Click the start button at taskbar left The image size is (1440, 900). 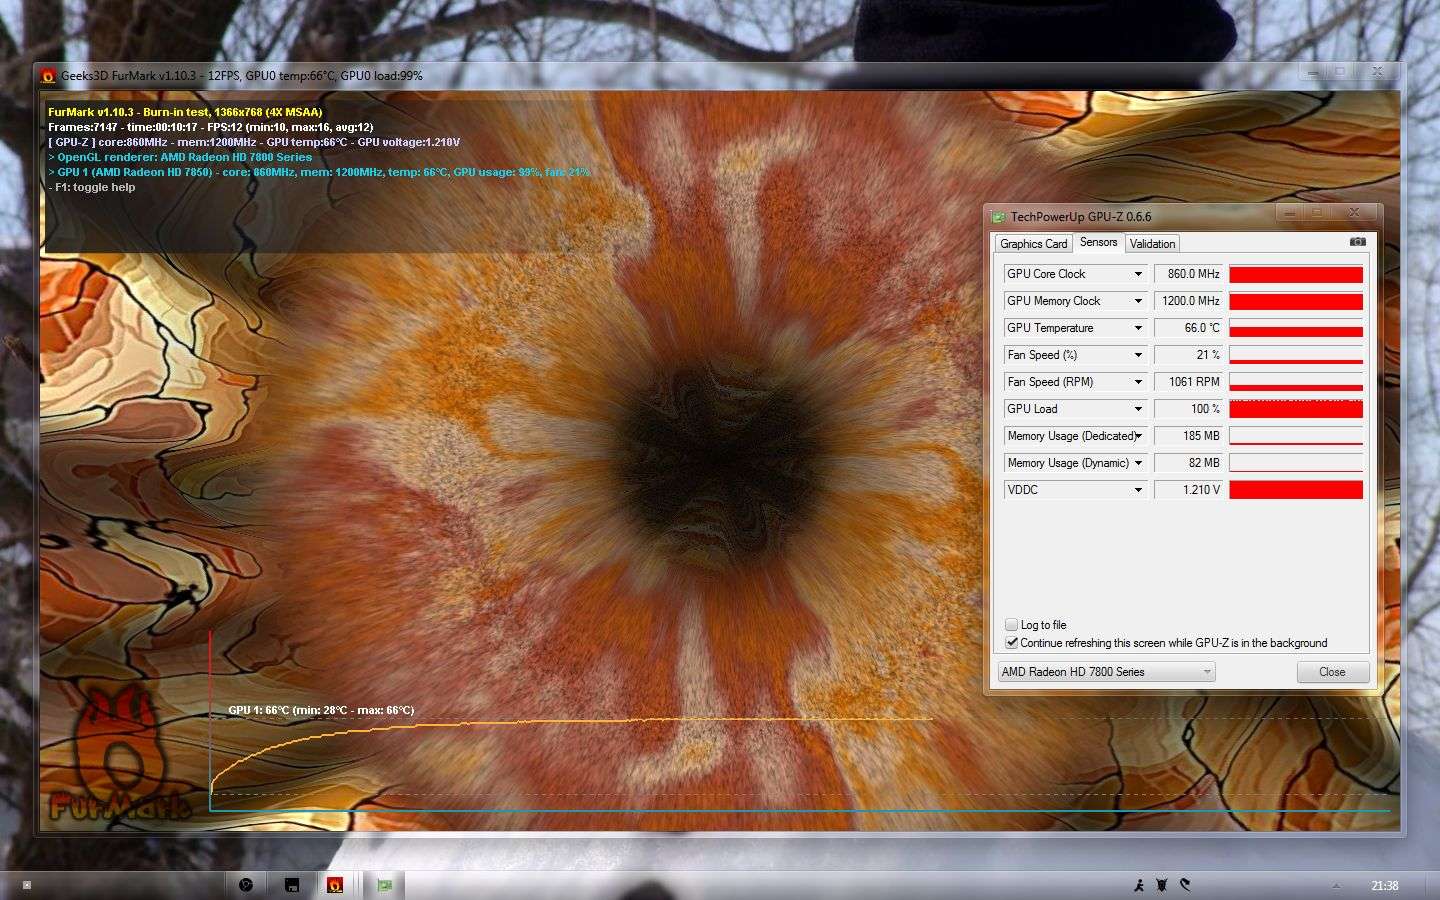[x=27, y=885]
